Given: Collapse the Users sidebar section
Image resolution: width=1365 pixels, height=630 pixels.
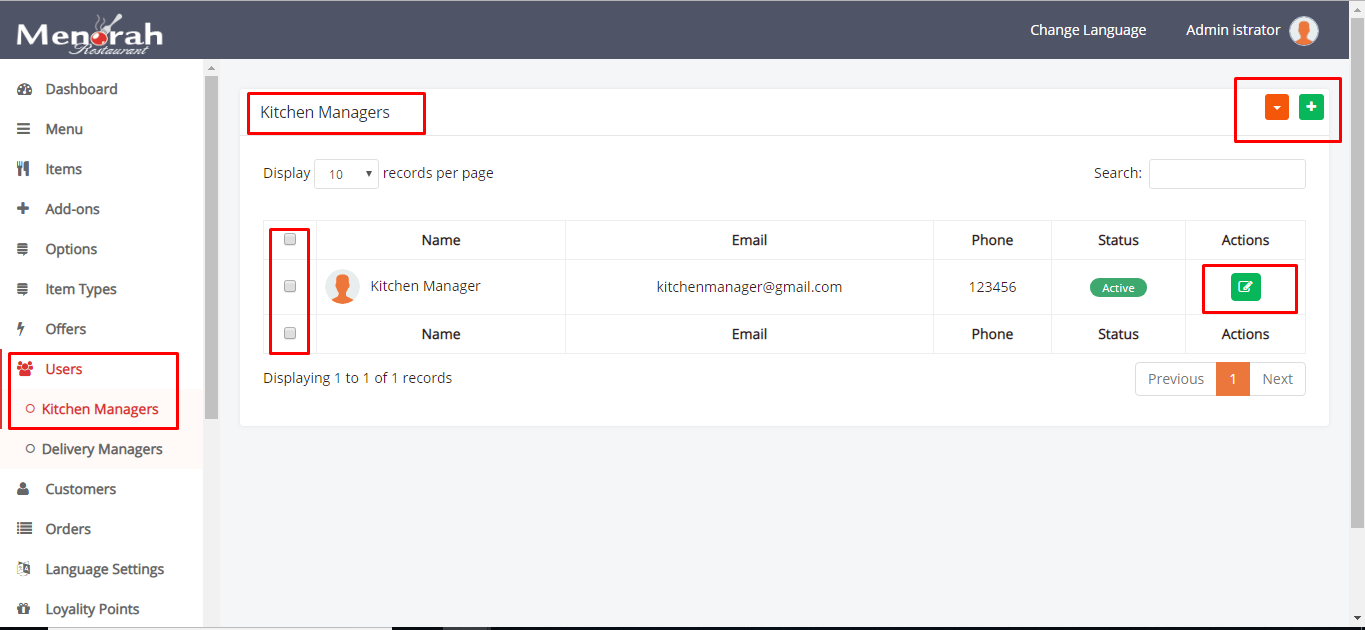Looking at the screenshot, I should point(64,369).
